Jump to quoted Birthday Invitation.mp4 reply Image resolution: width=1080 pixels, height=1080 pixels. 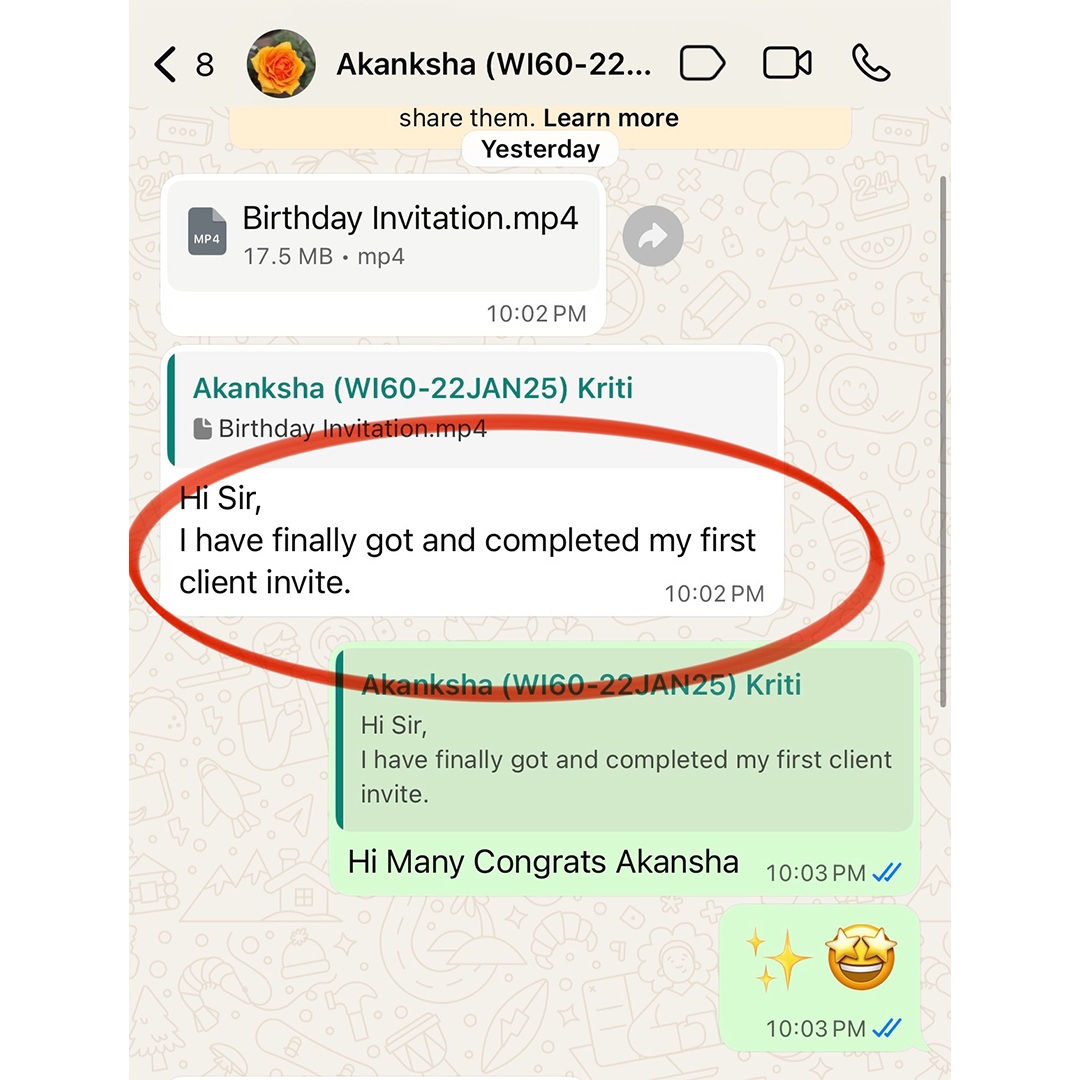(x=475, y=409)
